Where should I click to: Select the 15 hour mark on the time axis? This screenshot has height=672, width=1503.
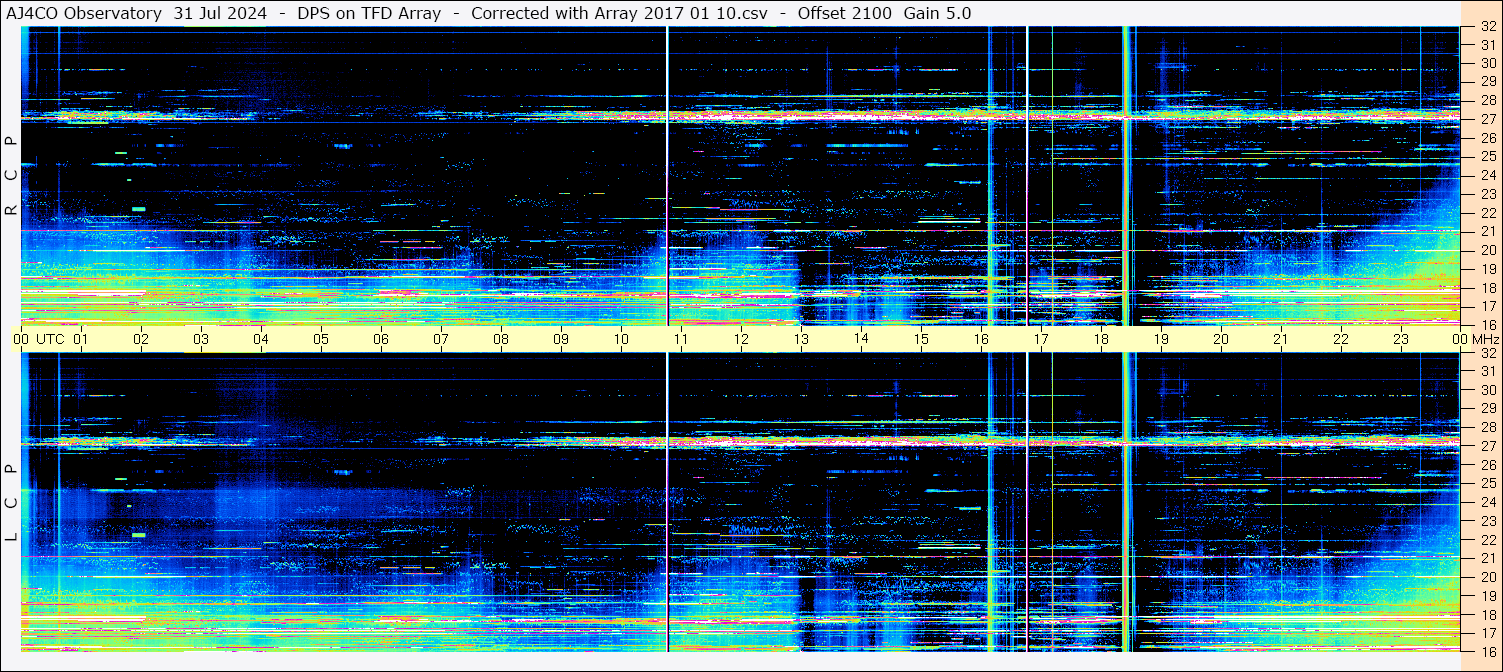pos(921,339)
